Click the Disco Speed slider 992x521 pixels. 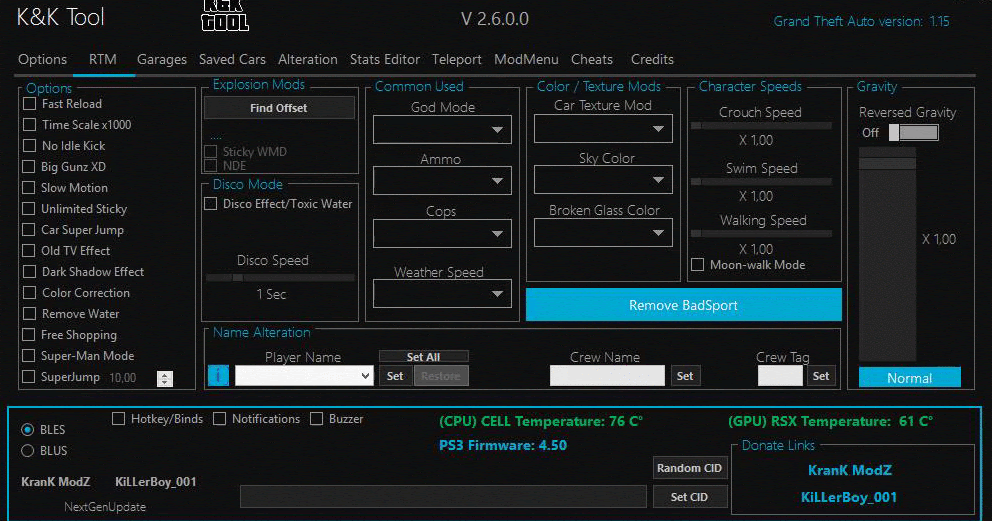tap(280, 278)
